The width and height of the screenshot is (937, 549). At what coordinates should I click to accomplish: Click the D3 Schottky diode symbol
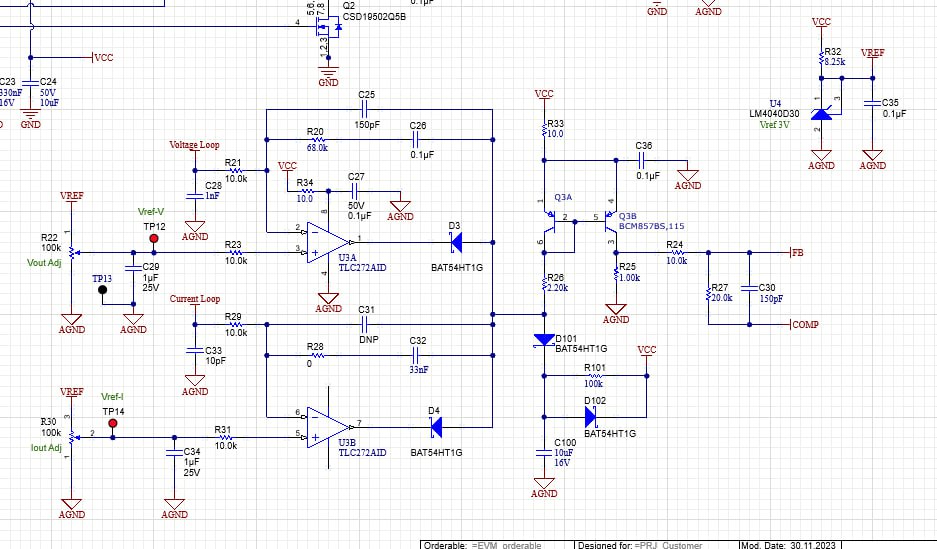[x=456, y=243]
